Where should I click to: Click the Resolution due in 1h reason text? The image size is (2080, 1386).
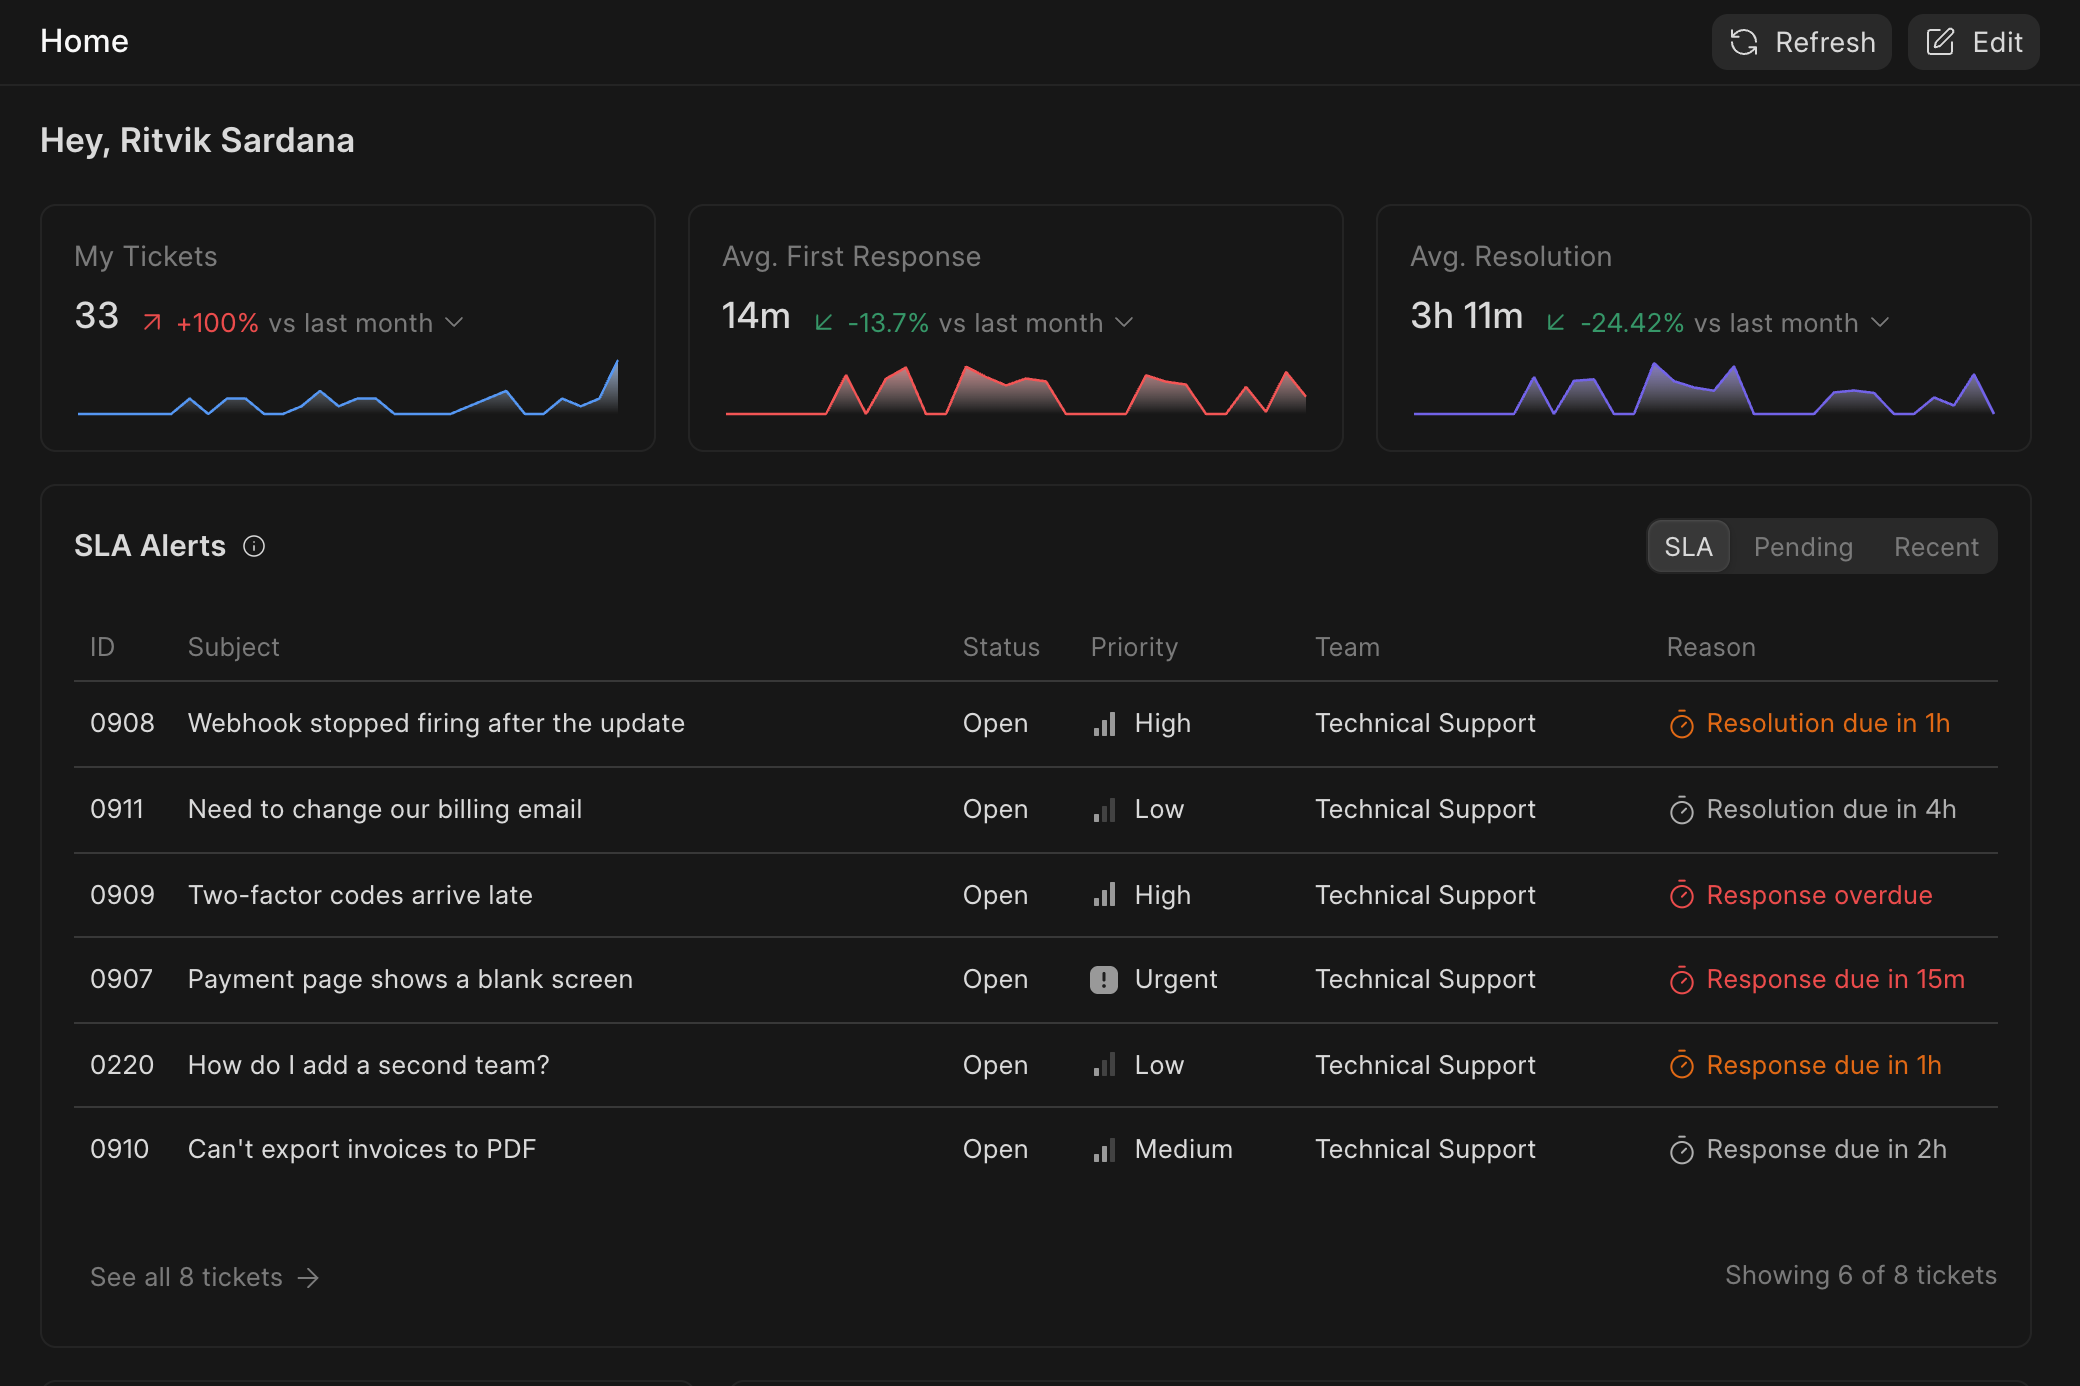(1828, 723)
